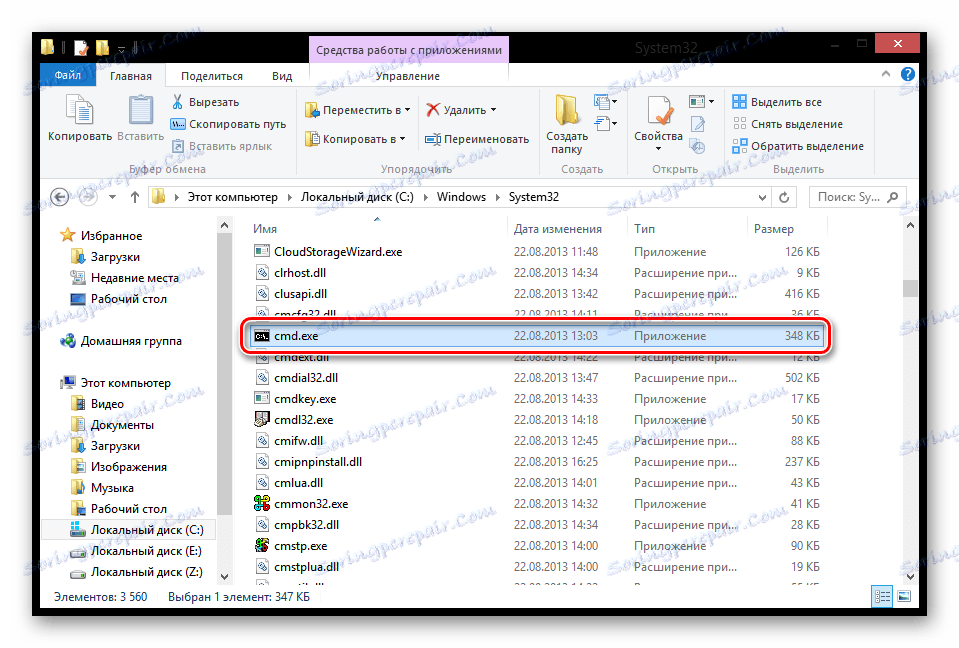959x648 pixels.
Task: Expand the New item dropdown in Create group
Action: coord(605,101)
